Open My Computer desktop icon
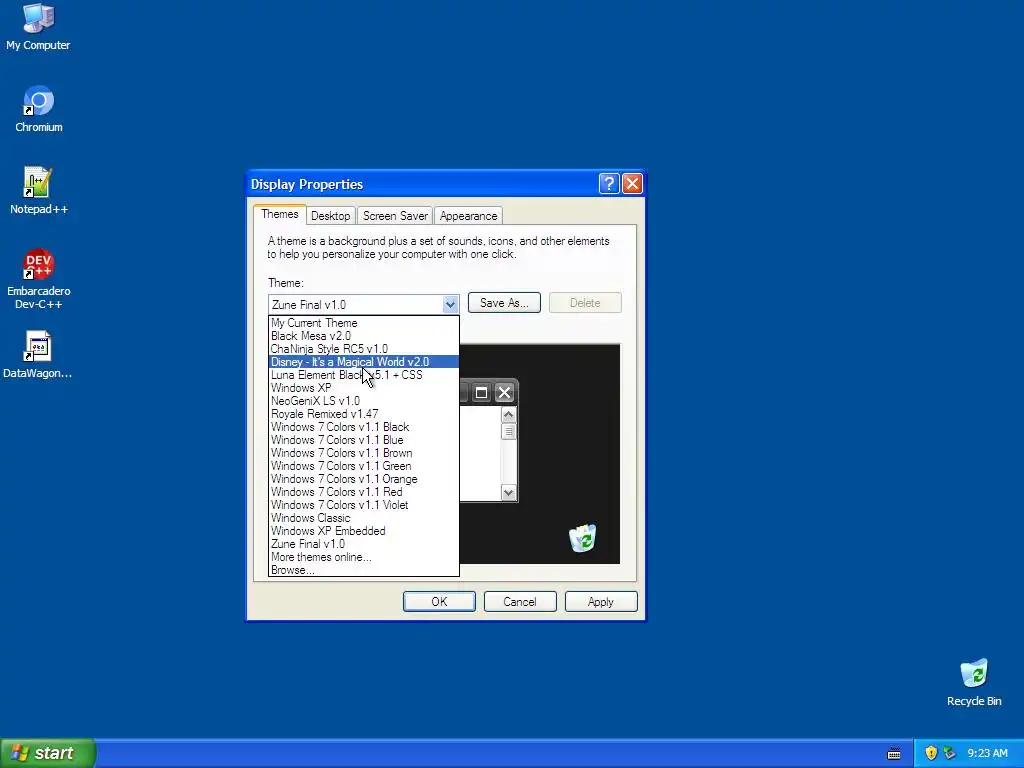This screenshot has width=1024, height=768. (x=38, y=27)
